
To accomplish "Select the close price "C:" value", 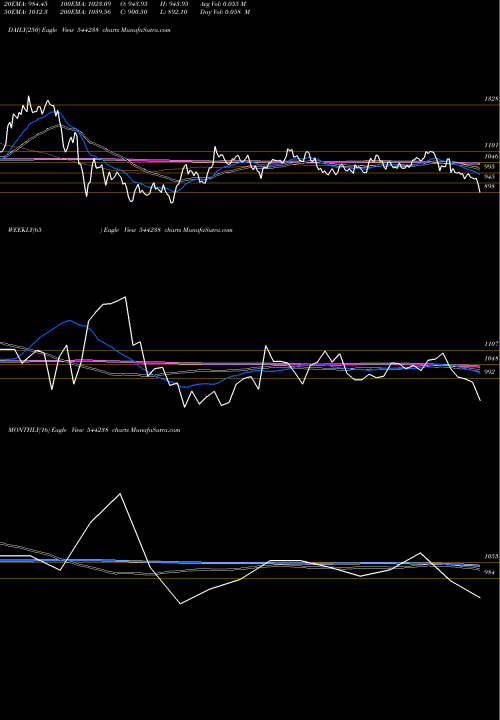I will pyautogui.click(x=134, y=12).
